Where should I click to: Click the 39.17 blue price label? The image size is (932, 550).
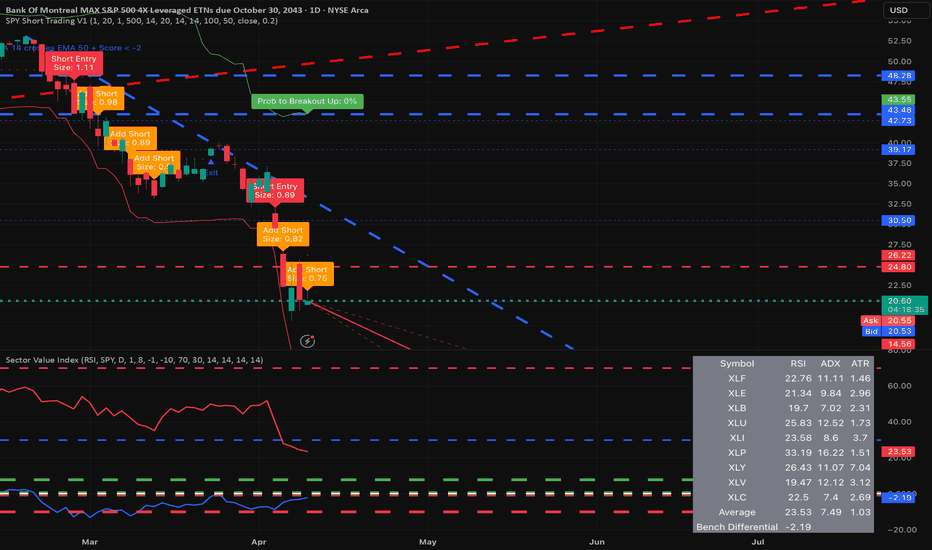click(x=899, y=149)
